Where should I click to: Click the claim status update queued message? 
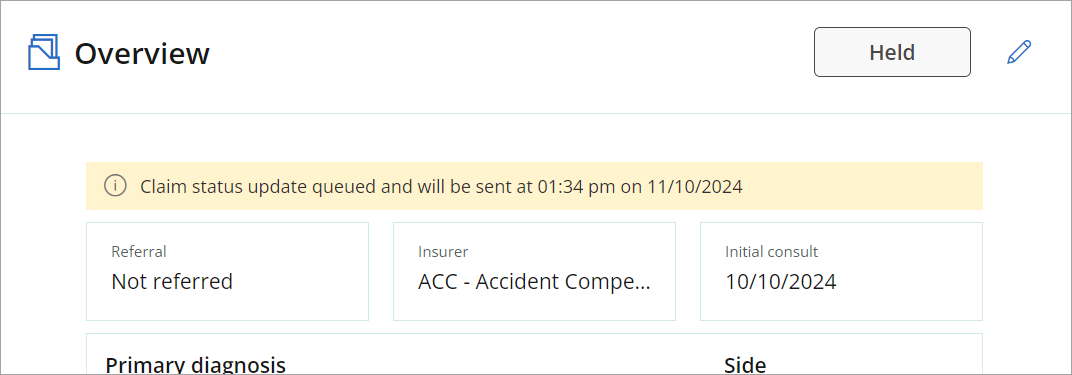[441, 186]
